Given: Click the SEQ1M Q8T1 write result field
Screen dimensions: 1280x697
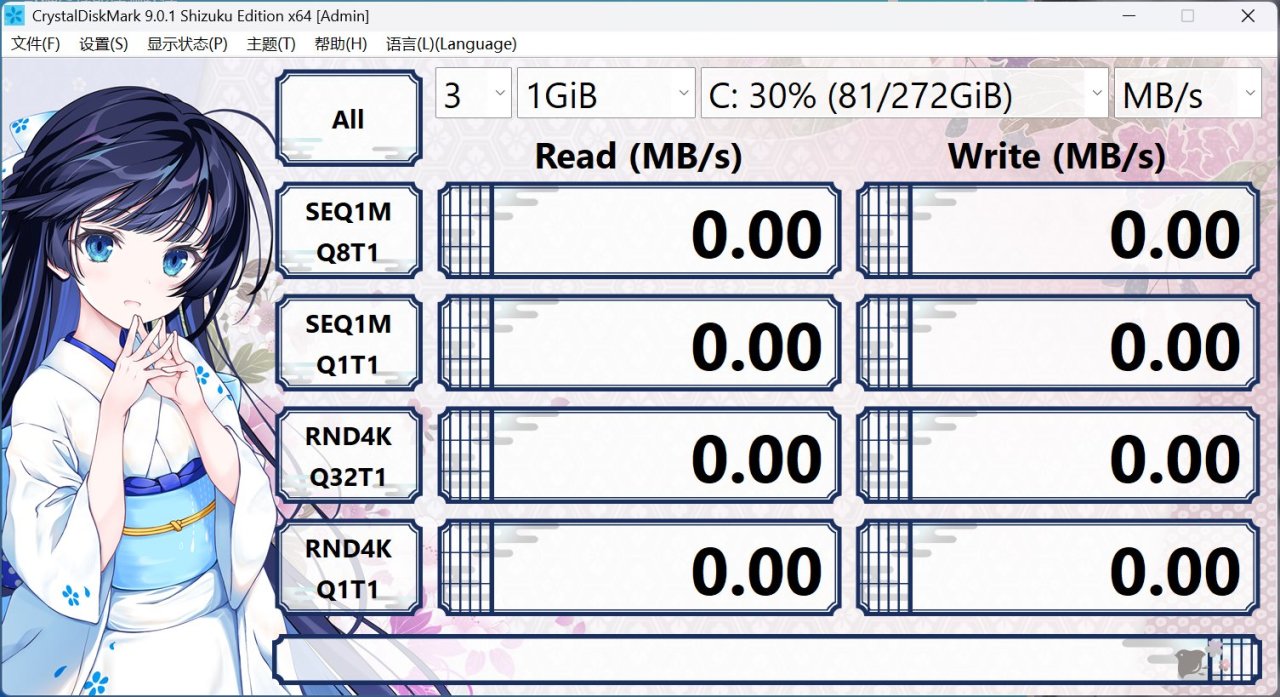Looking at the screenshot, I should 1058,231.
